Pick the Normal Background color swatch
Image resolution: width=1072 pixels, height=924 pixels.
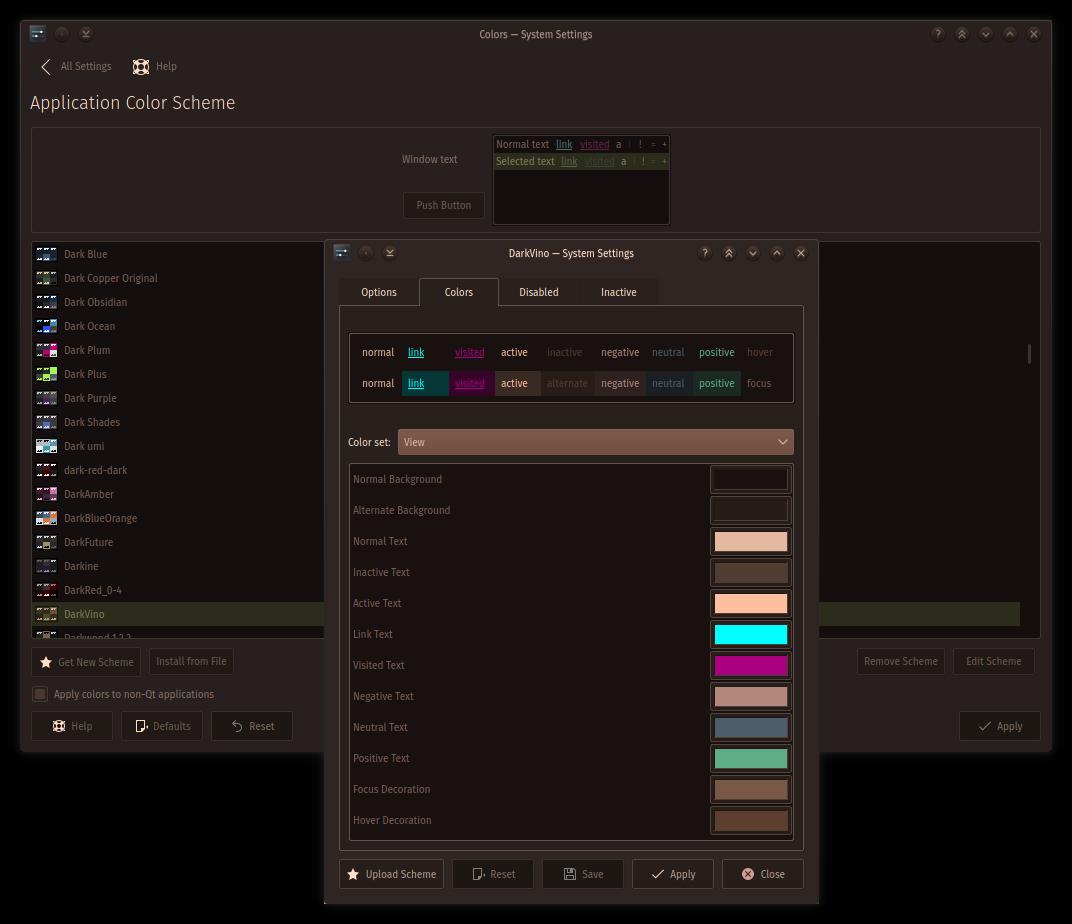pos(751,479)
